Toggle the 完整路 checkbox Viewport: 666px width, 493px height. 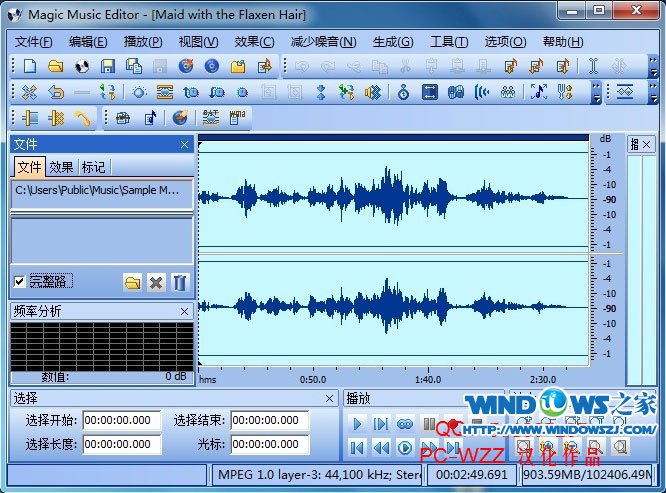[20, 281]
